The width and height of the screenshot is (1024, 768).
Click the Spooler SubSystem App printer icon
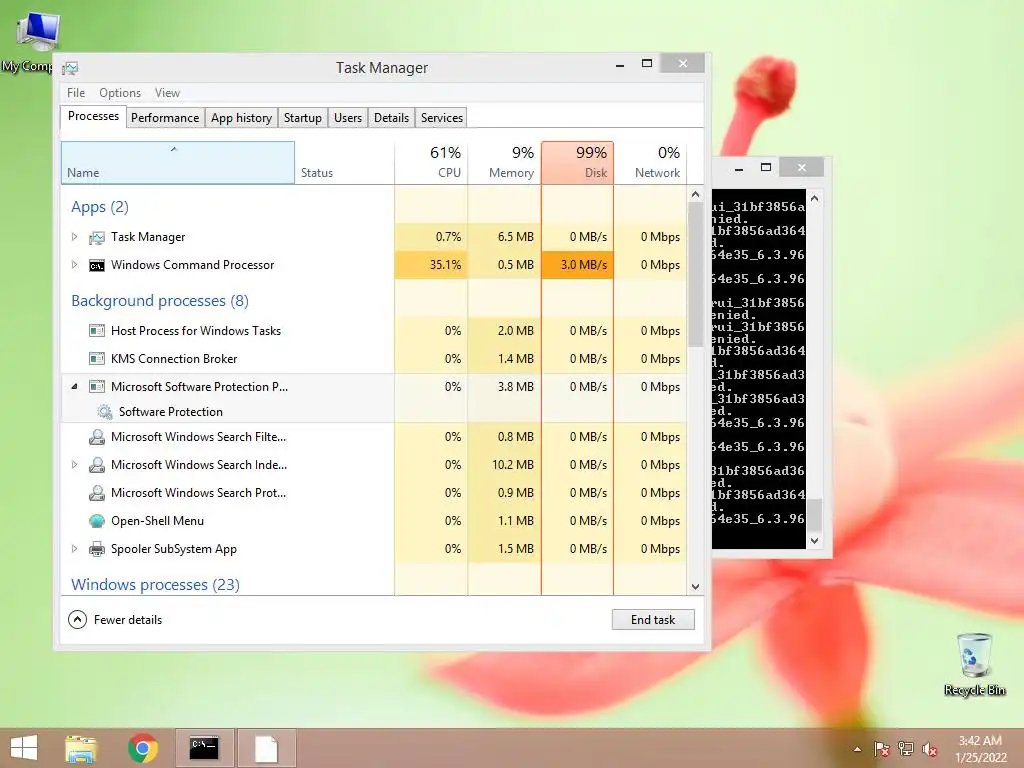[97, 549]
